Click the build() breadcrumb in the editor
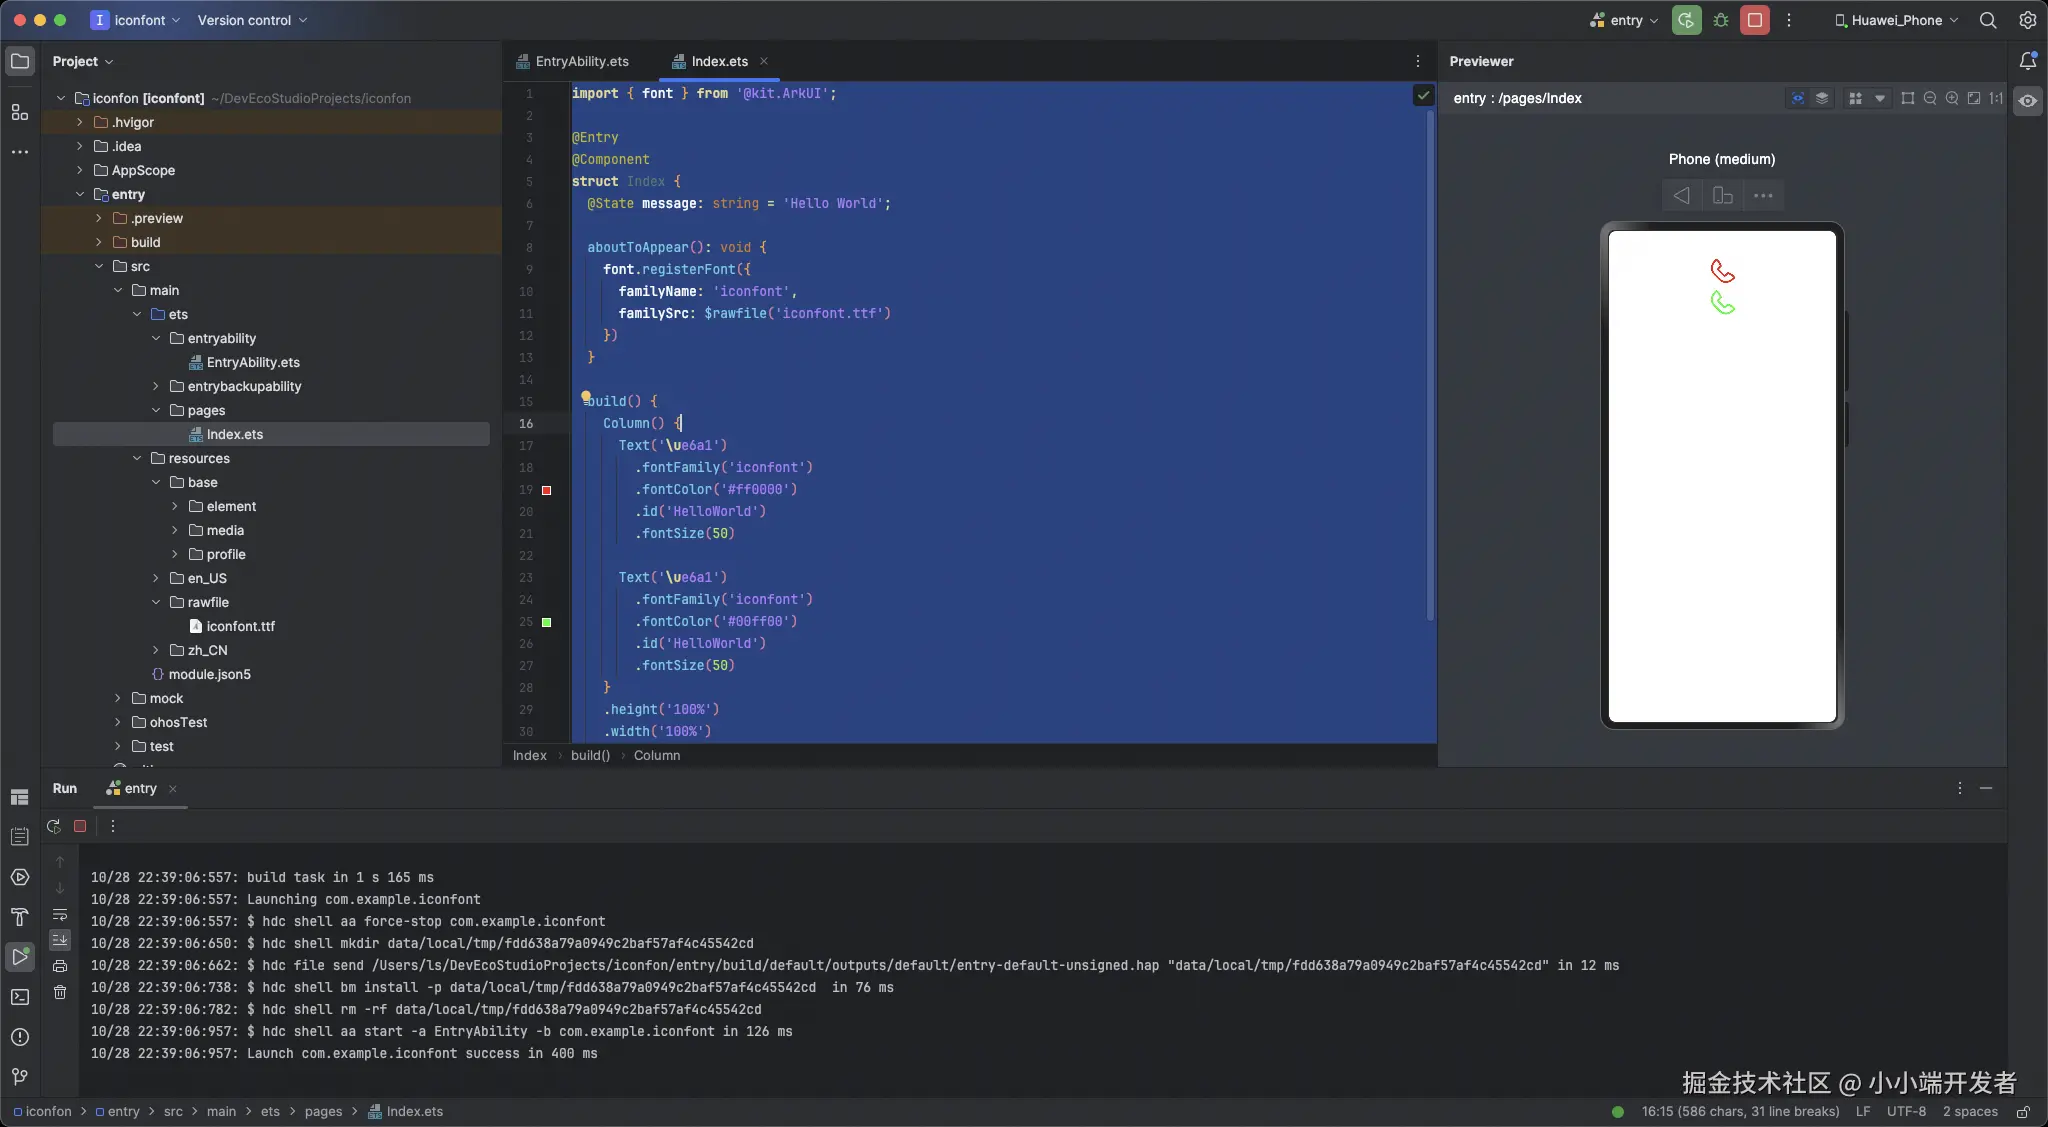The height and width of the screenshot is (1127, 2048). (590, 755)
